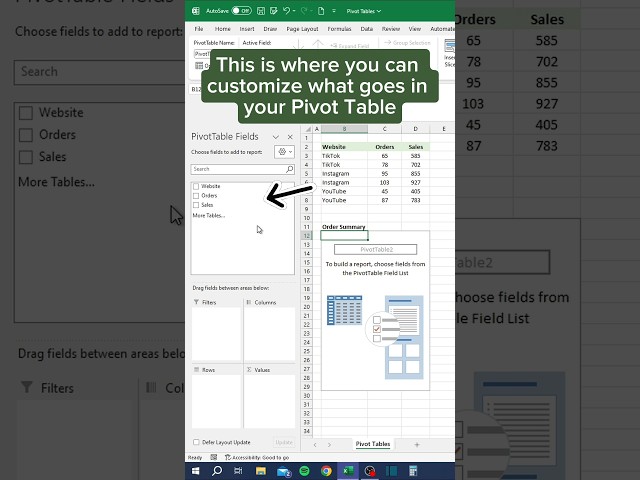Open the task pane options chevron

pyautogui.click(x=276, y=137)
